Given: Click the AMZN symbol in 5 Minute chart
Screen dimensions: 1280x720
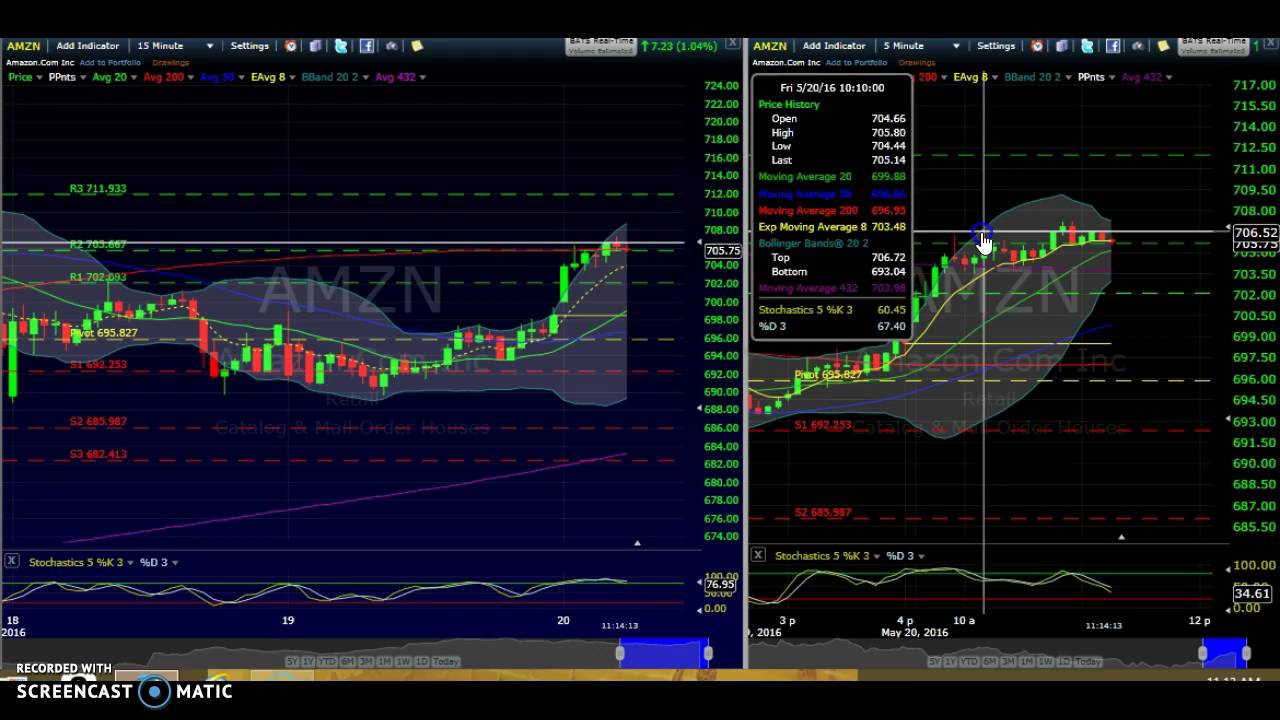Looking at the screenshot, I should [x=770, y=46].
